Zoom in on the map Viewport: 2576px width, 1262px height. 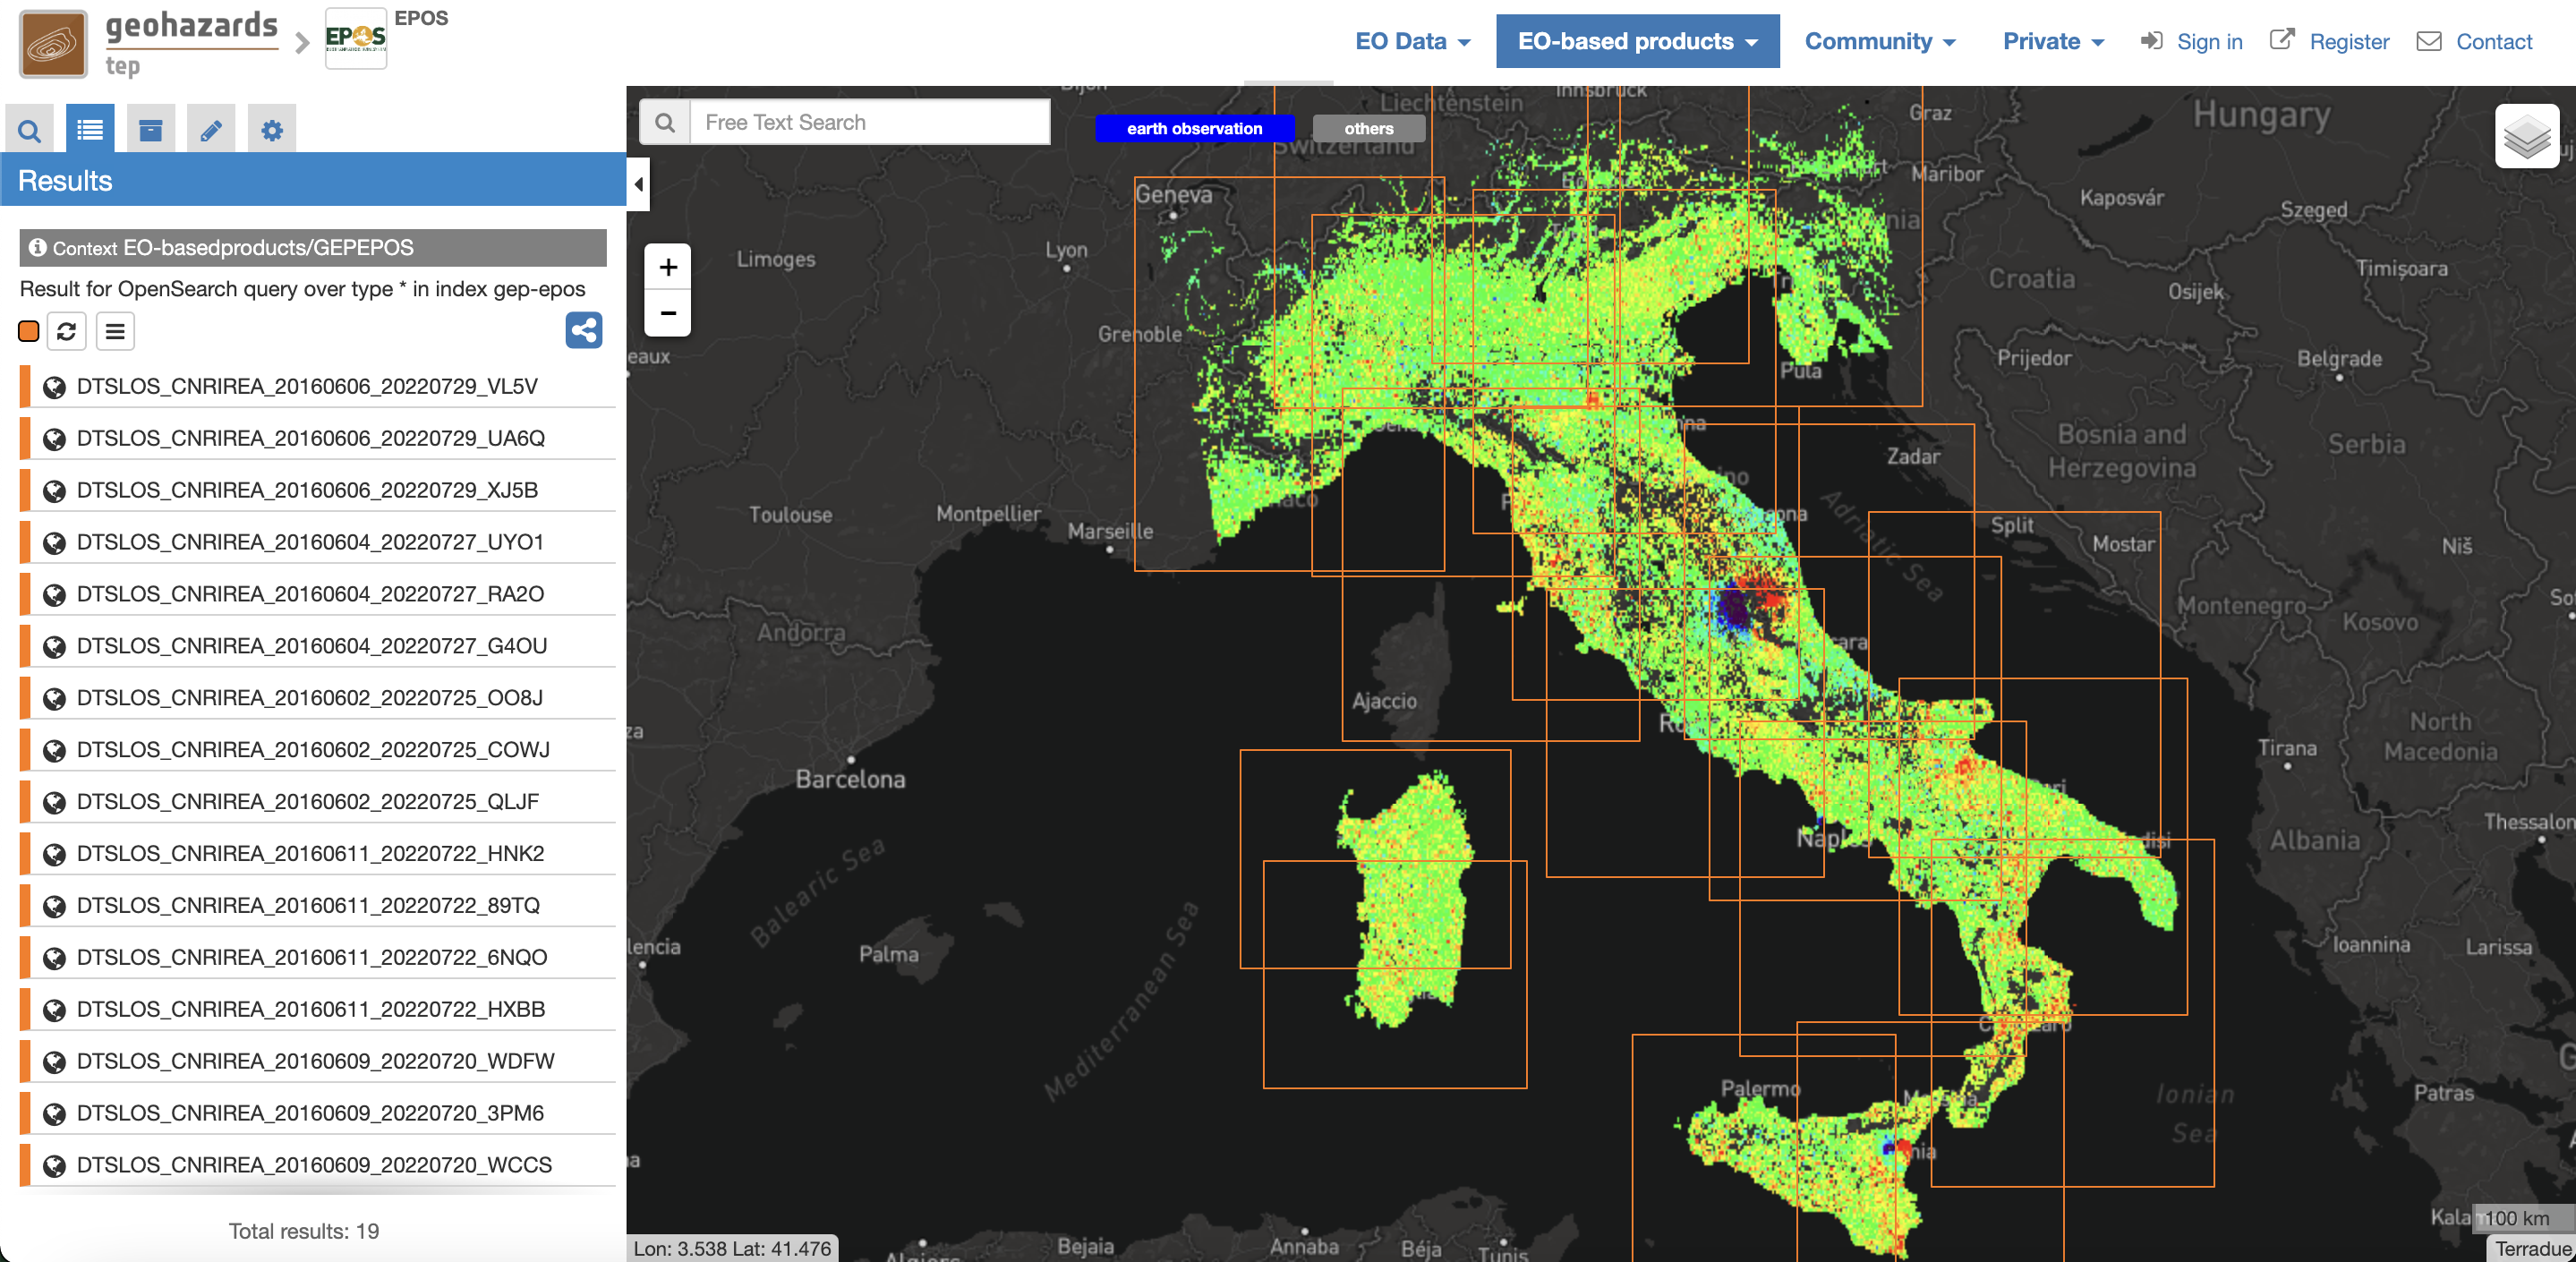(x=668, y=267)
